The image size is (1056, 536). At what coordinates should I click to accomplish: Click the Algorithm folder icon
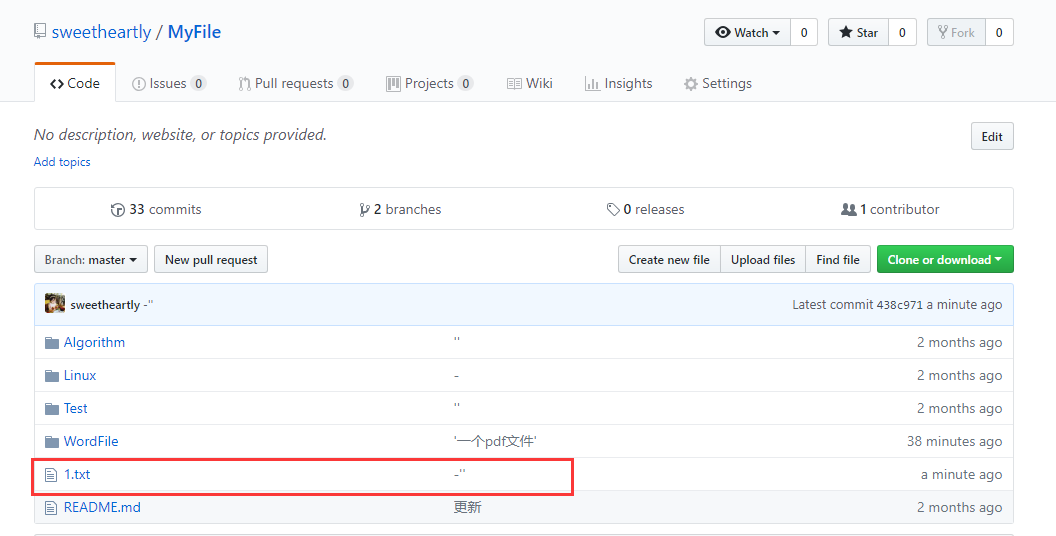click(x=52, y=343)
